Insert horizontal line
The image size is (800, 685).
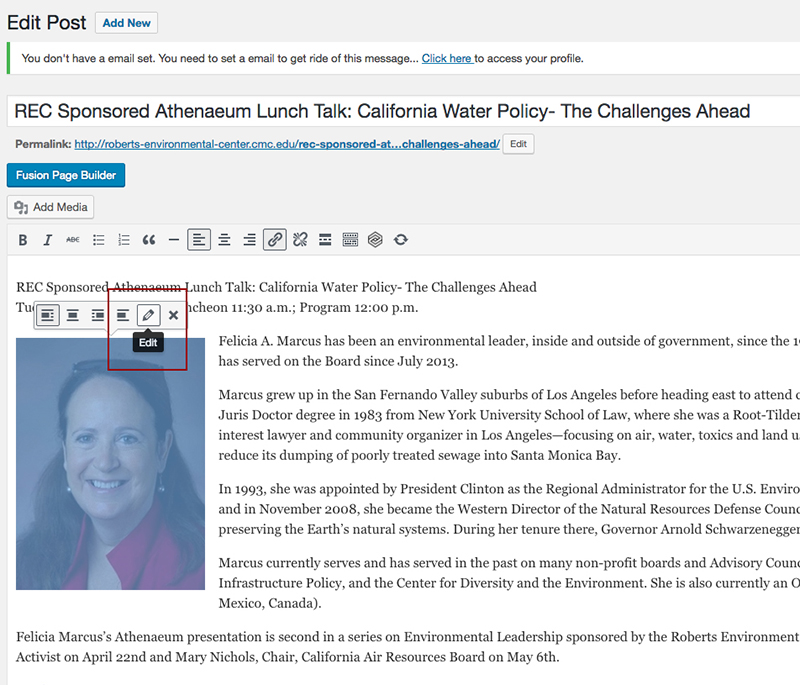coord(173,240)
